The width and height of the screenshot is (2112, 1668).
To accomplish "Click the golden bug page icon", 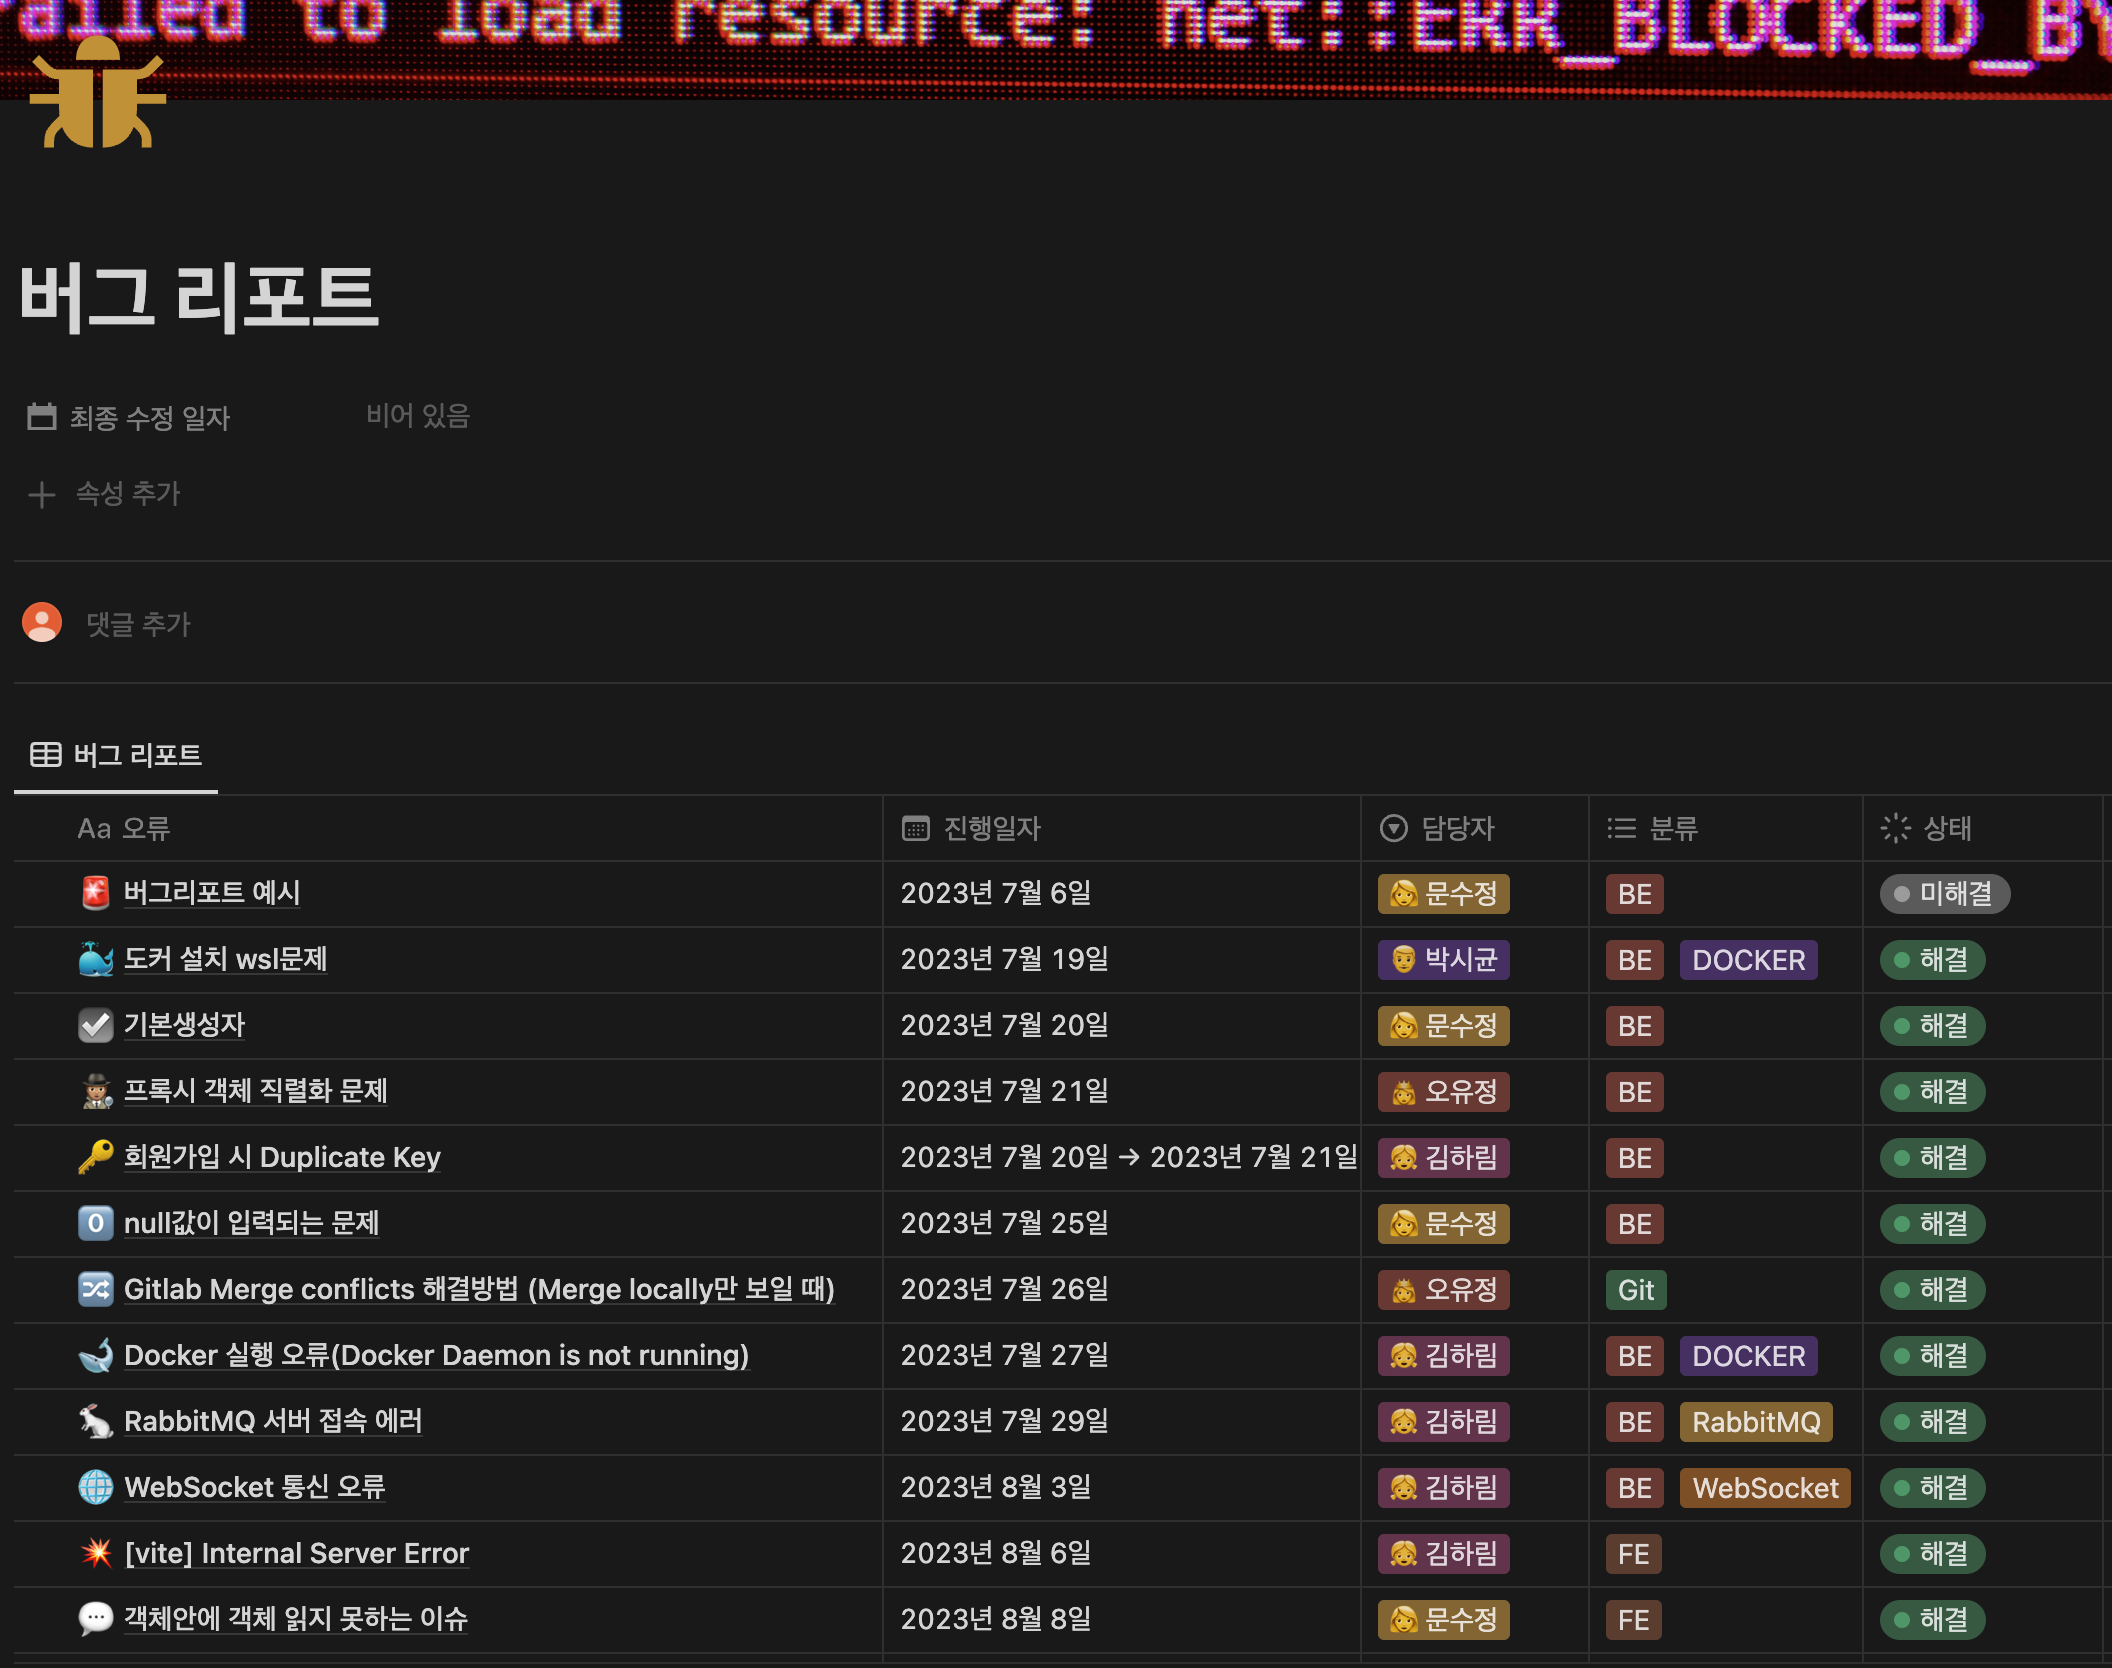I will pos(97,93).
